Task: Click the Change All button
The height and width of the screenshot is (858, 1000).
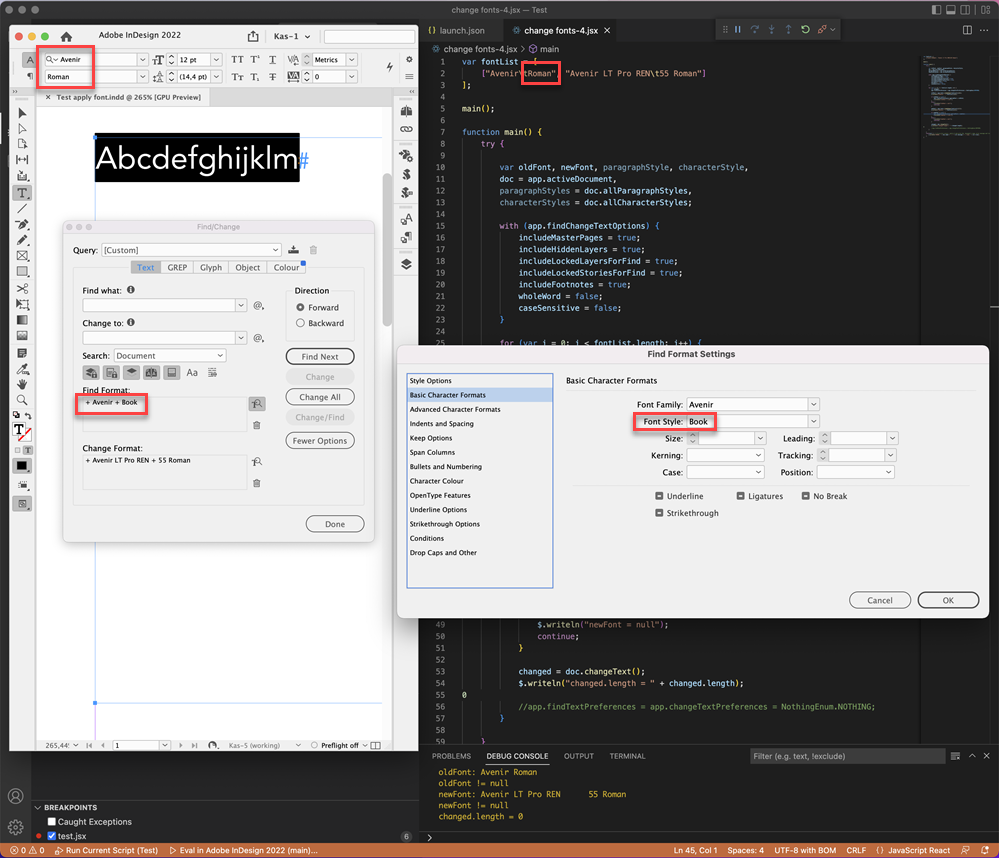Action: click(x=320, y=397)
